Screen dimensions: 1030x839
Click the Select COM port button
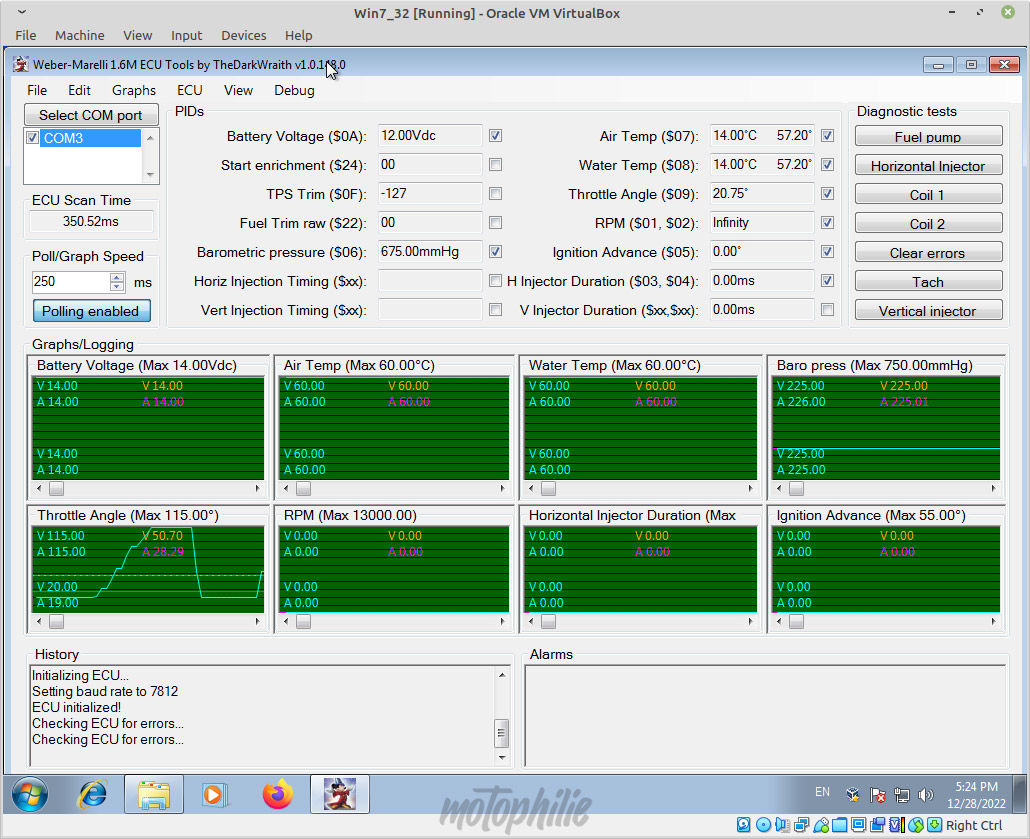tap(91, 115)
